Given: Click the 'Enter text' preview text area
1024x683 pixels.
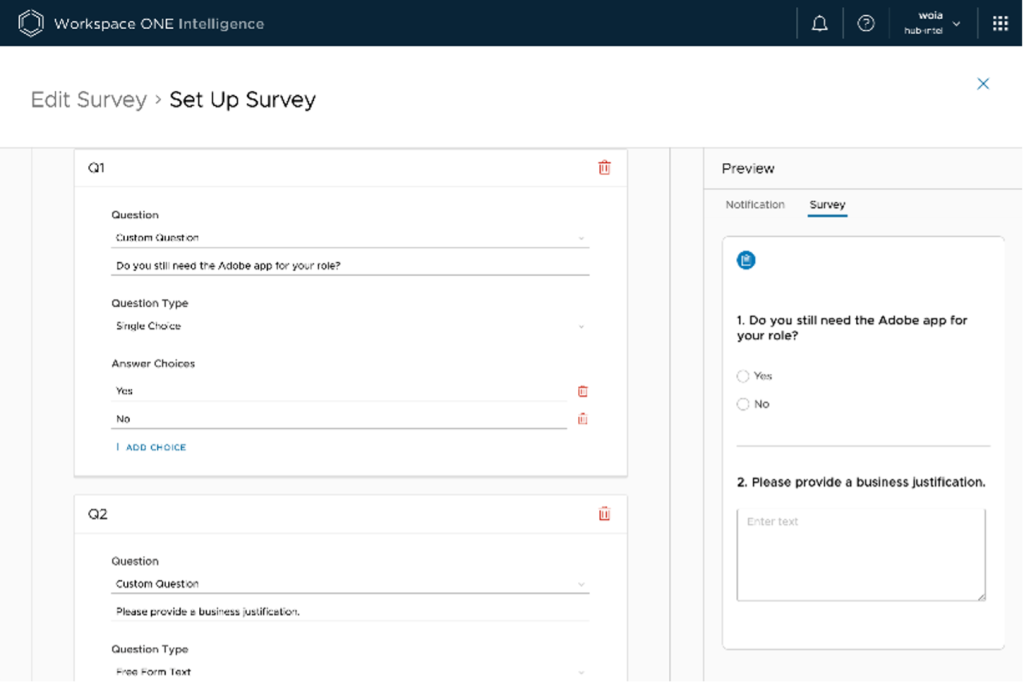Looking at the screenshot, I should (x=860, y=555).
